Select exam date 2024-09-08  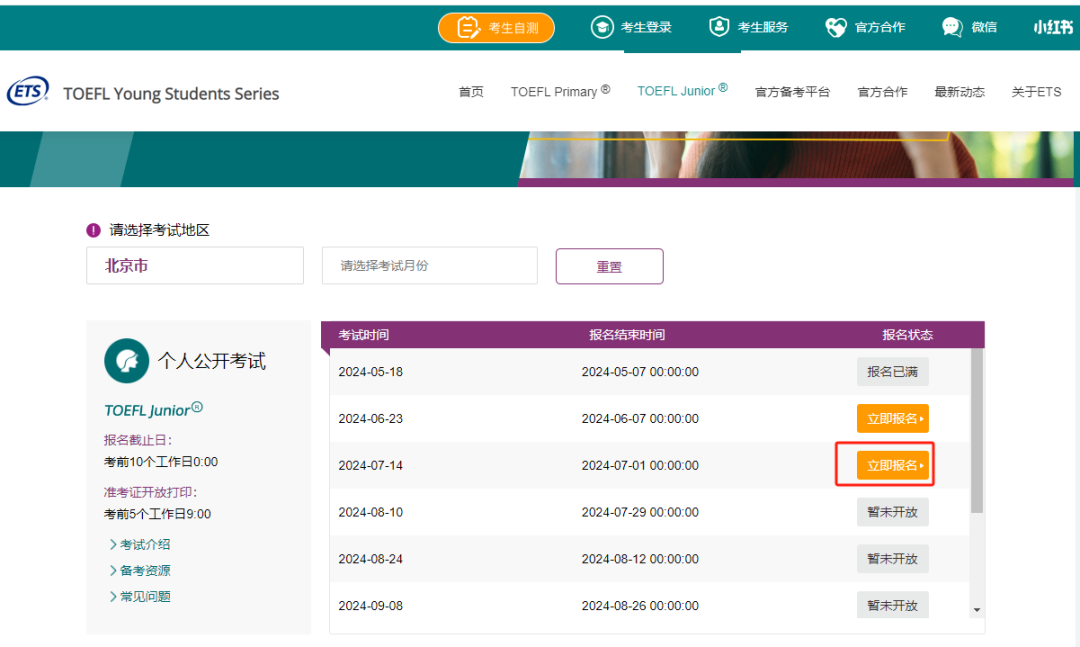pos(371,606)
